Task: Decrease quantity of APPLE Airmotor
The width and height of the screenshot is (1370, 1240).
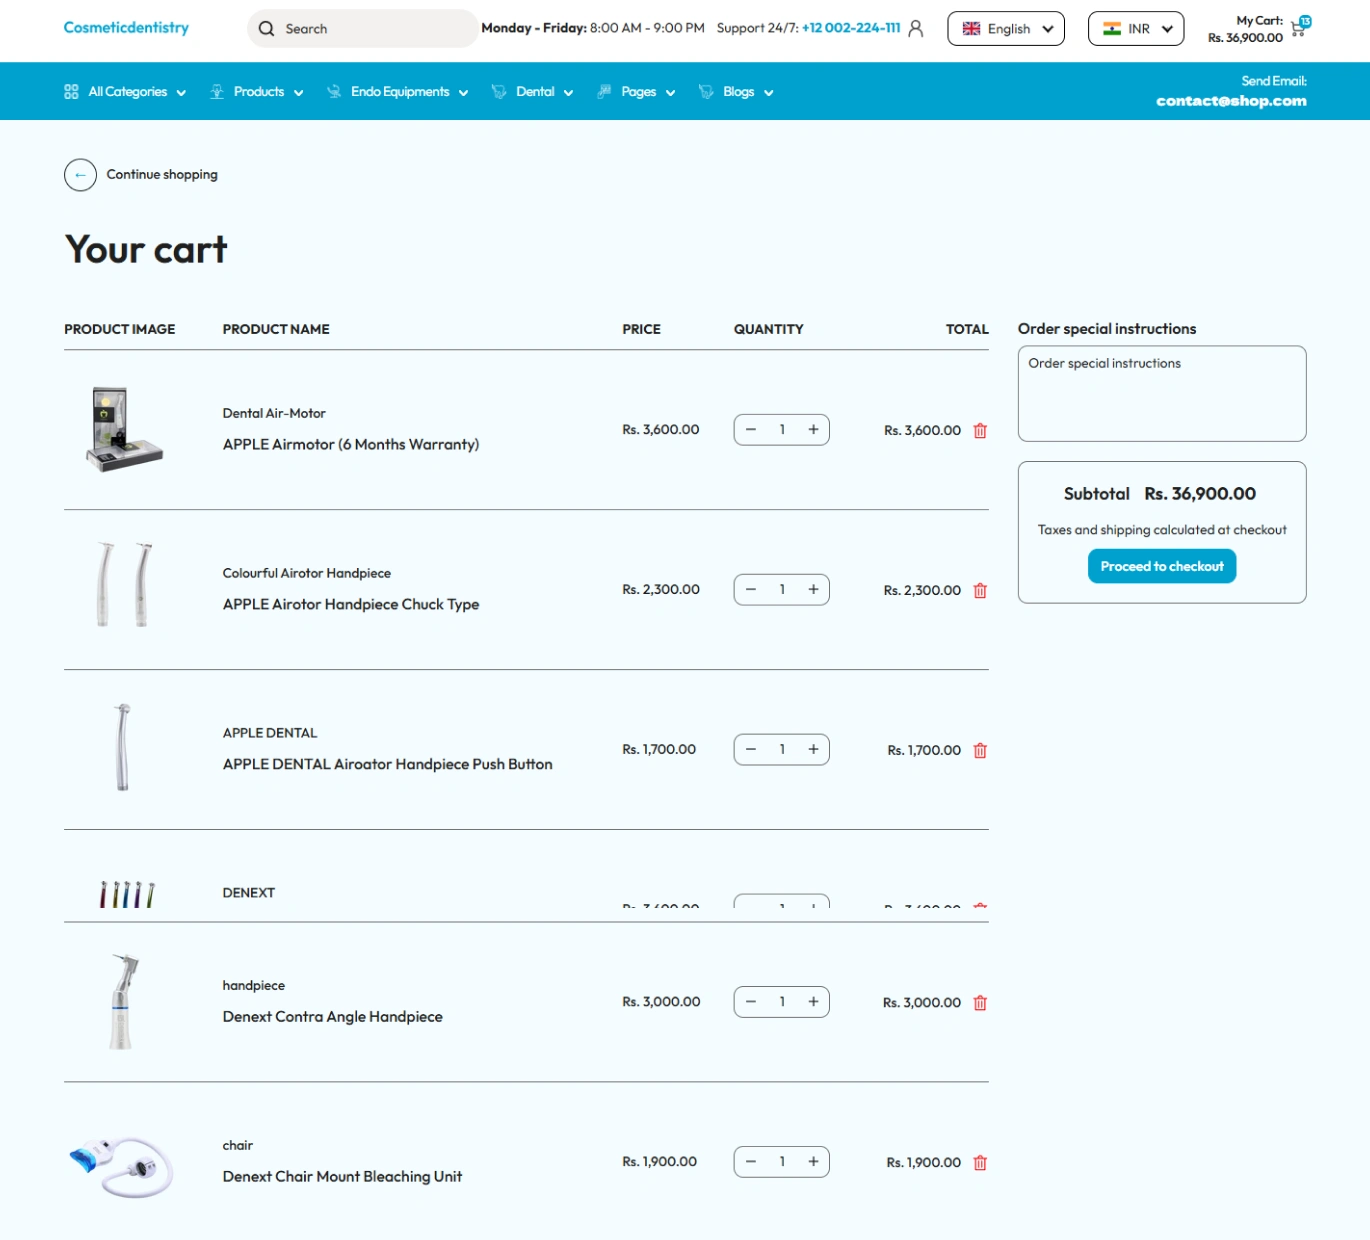Action: [x=751, y=430]
